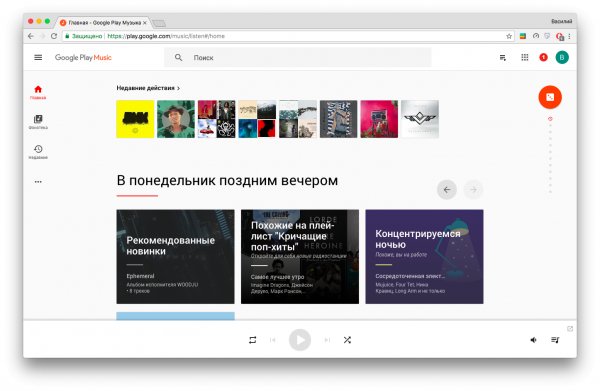Bookmark page with star icon
Screen dimensions: 600x391
point(509,36)
